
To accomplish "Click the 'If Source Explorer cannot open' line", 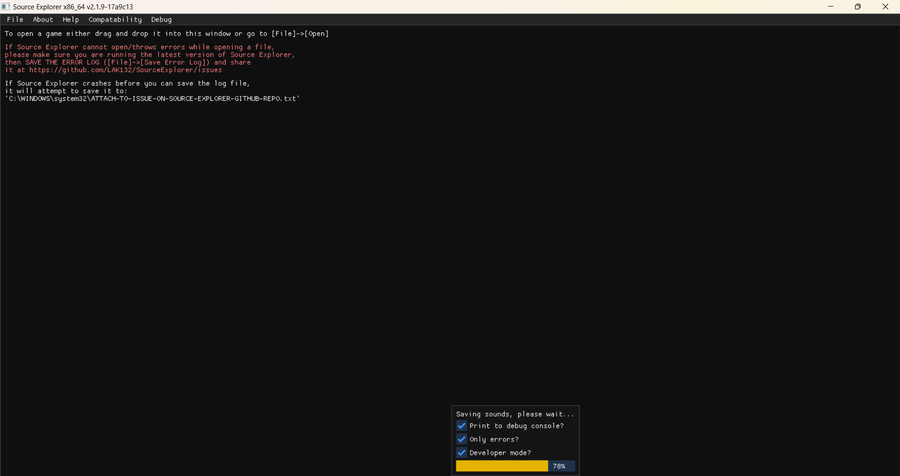I will [139, 47].
